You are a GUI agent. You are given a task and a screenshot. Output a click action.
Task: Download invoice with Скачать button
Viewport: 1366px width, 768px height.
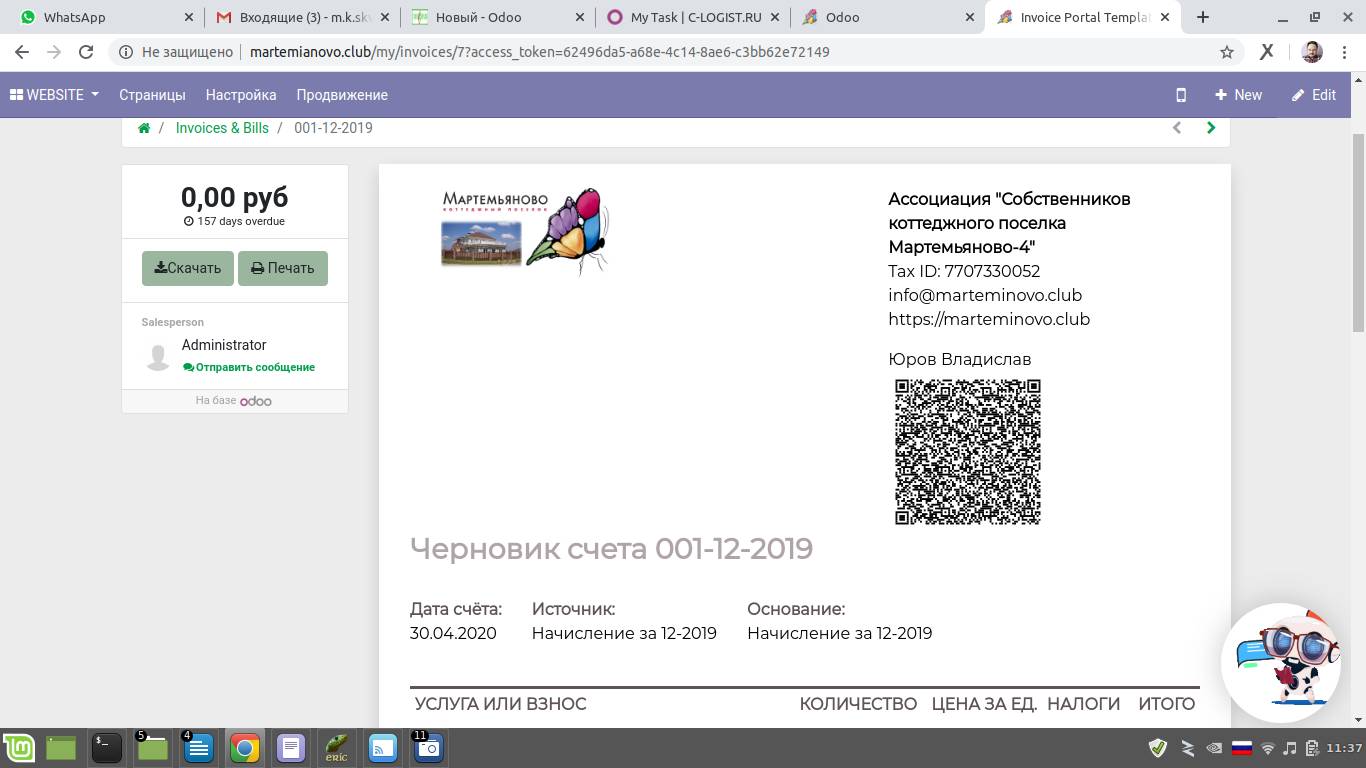click(x=188, y=268)
